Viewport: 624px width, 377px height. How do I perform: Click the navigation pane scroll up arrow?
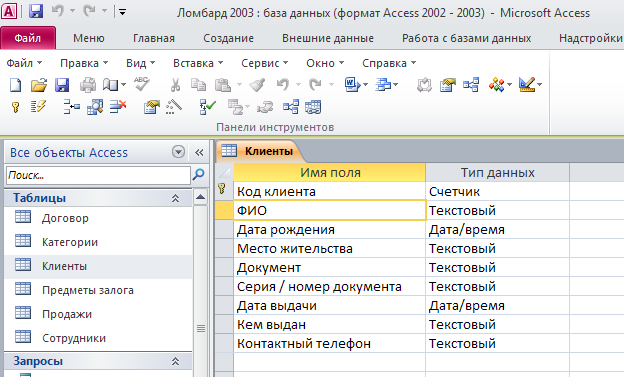200,197
